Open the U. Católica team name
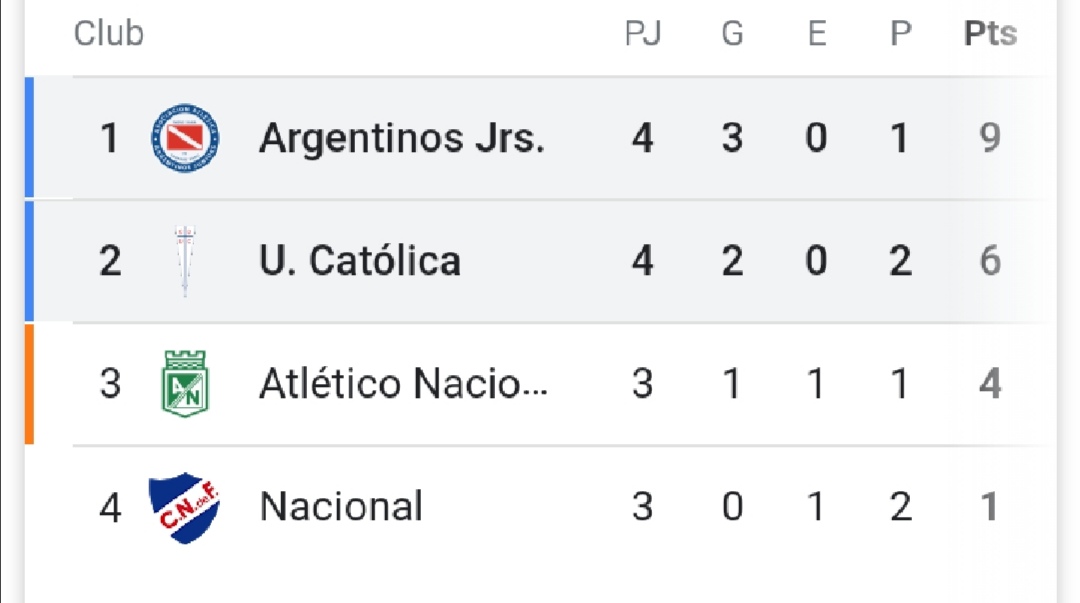 [360, 261]
